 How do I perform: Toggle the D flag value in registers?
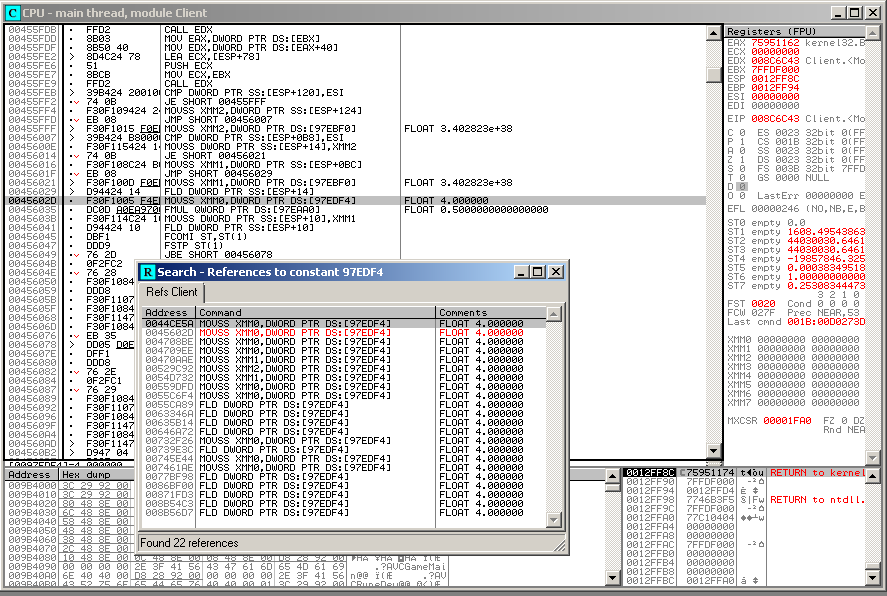click(740, 186)
